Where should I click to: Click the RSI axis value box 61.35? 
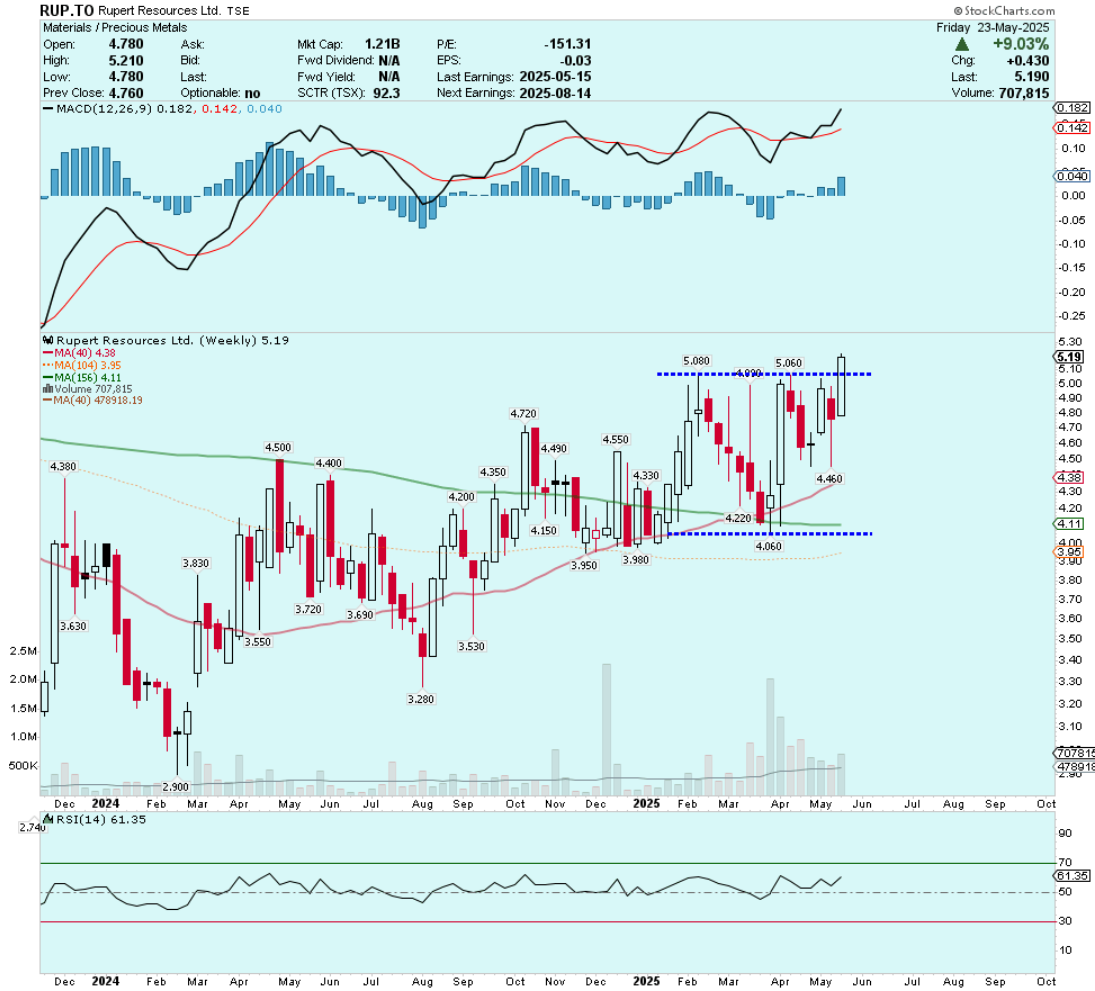point(1072,876)
